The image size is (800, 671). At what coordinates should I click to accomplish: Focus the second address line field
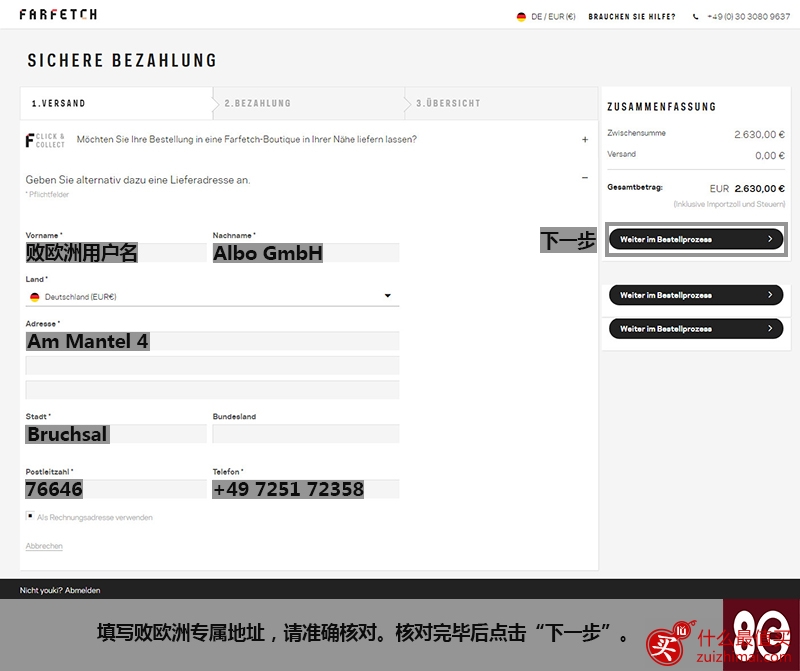pos(212,365)
